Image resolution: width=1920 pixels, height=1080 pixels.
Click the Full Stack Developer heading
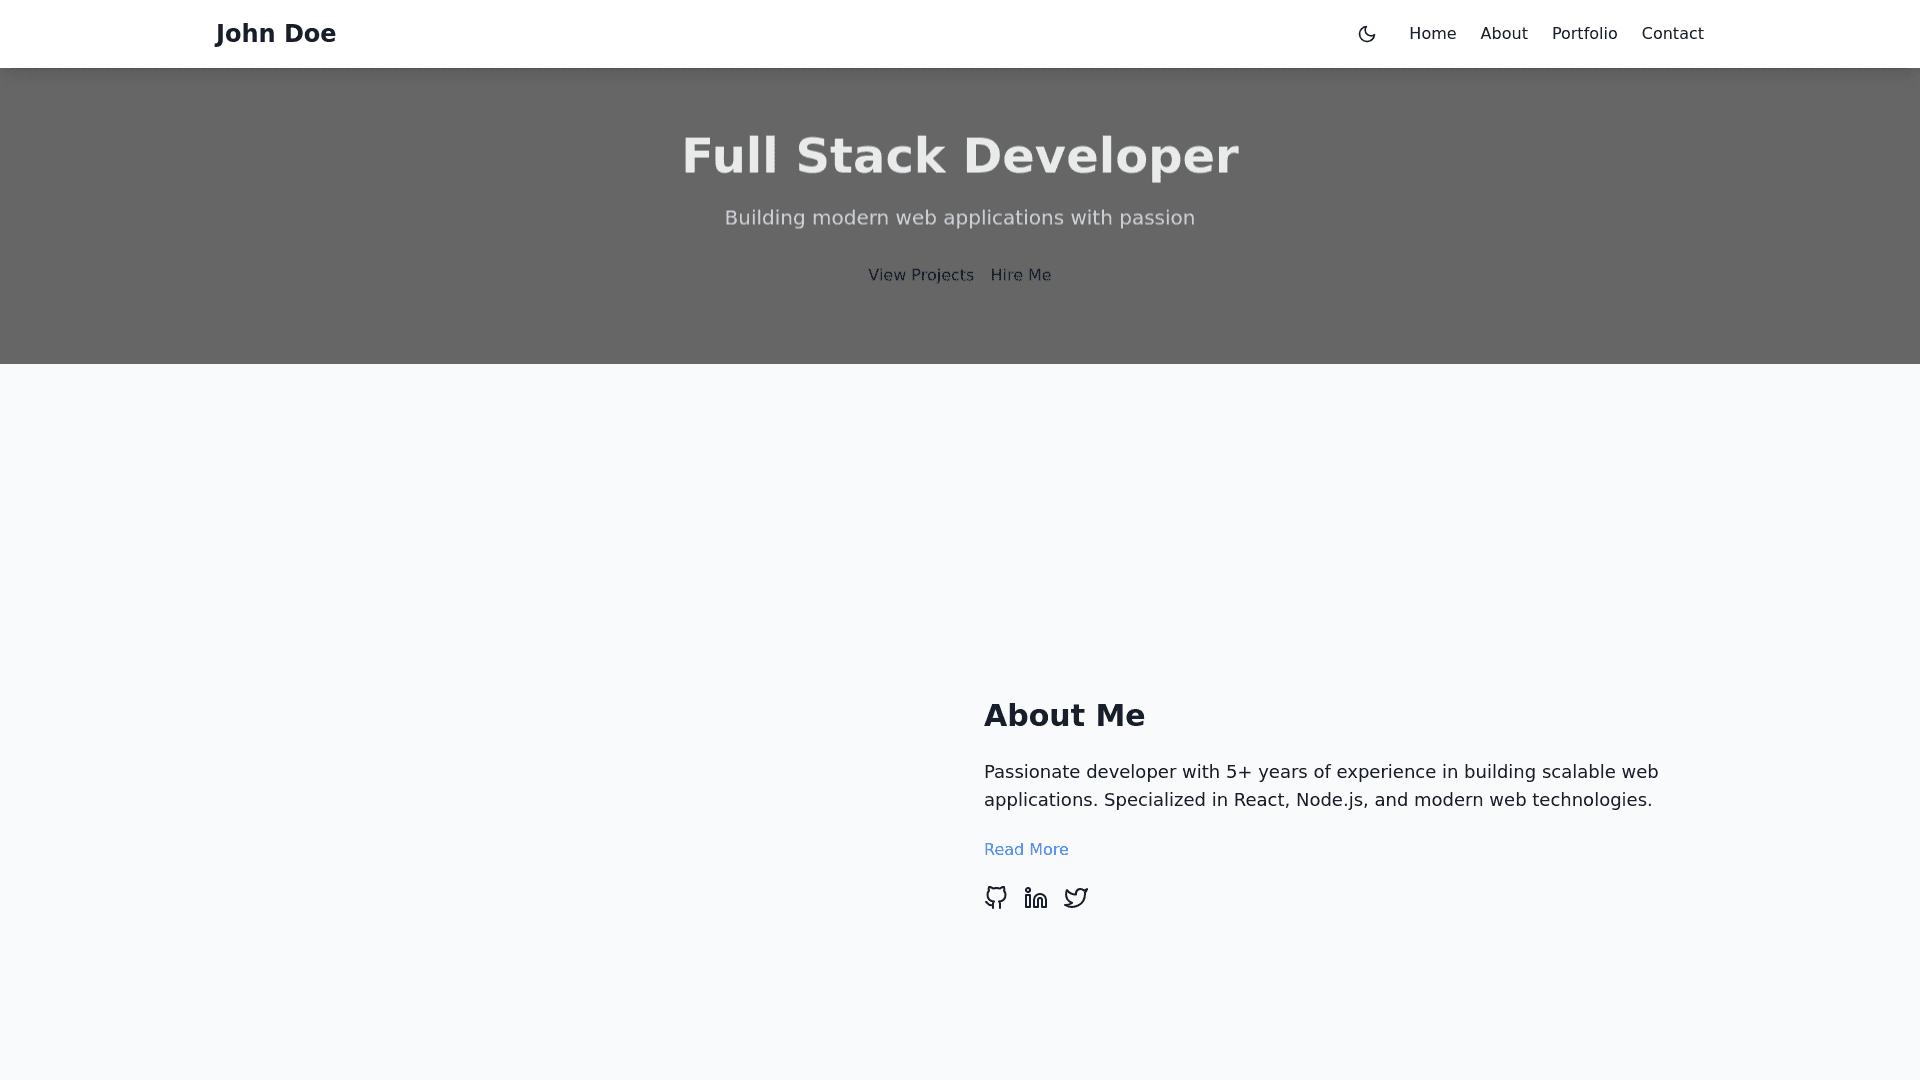tap(960, 156)
